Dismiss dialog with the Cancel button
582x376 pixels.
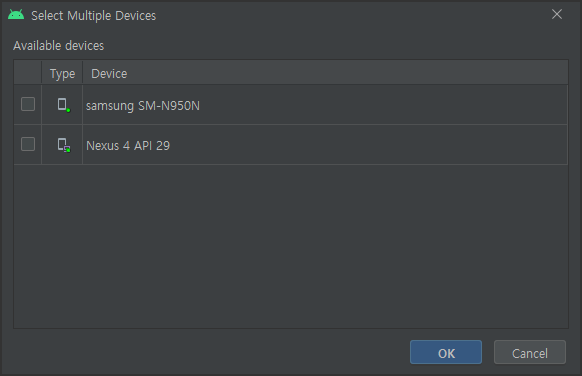coord(530,352)
